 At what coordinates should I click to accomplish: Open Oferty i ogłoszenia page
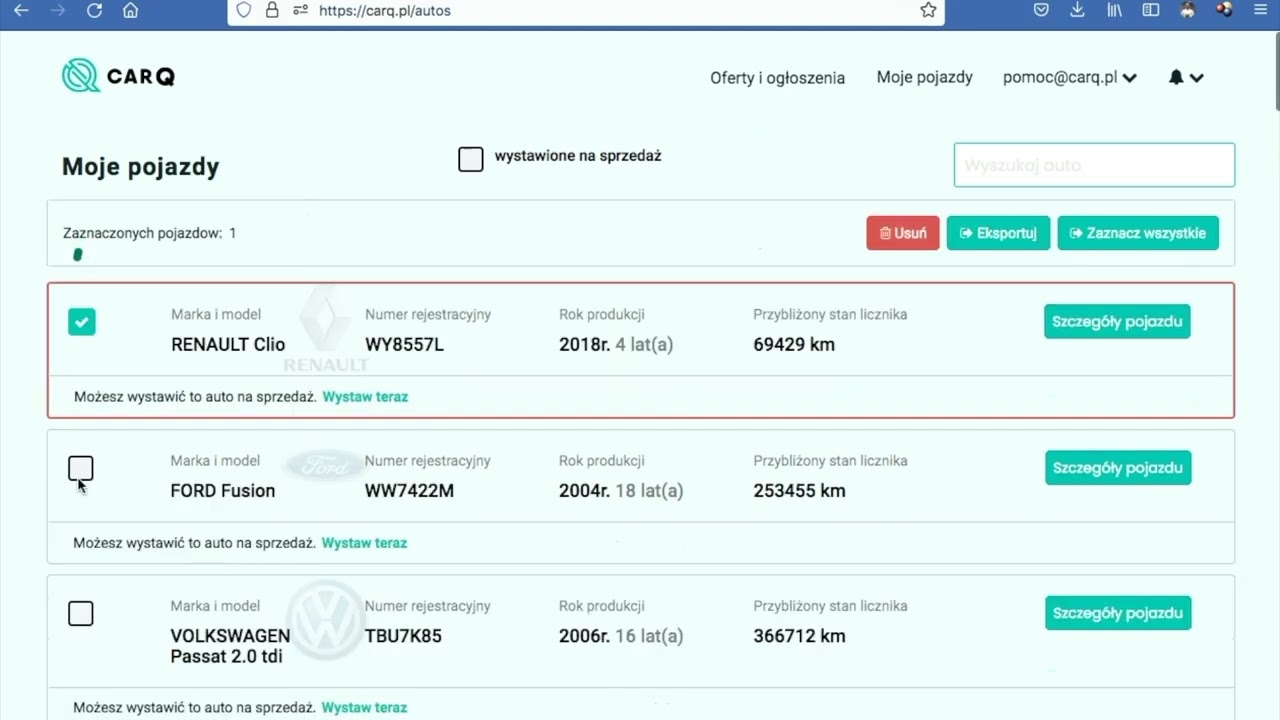(x=777, y=77)
